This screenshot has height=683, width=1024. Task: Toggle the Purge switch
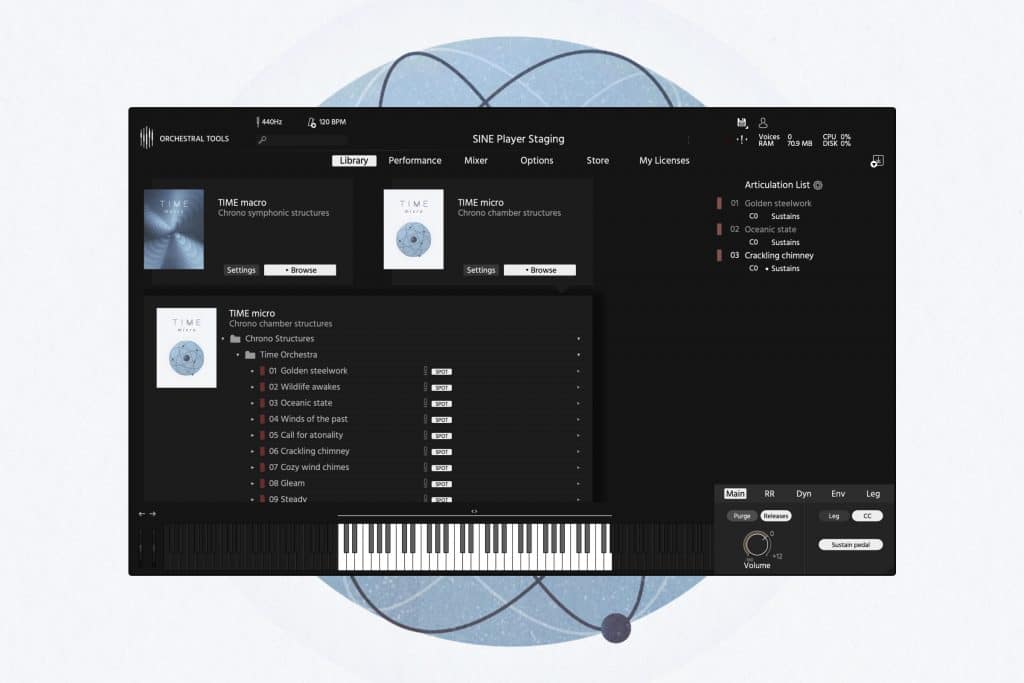742,516
